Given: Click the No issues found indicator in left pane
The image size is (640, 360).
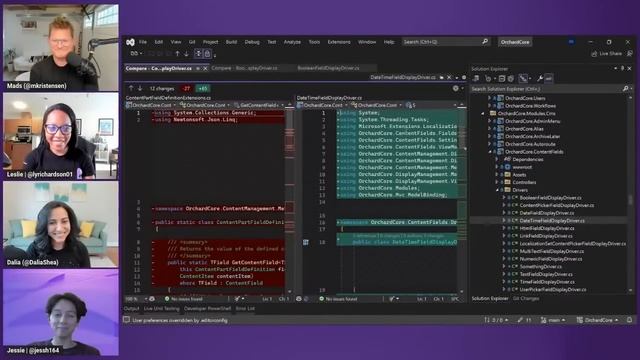Looking at the screenshot, I should pyautogui.click(x=184, y=299).
